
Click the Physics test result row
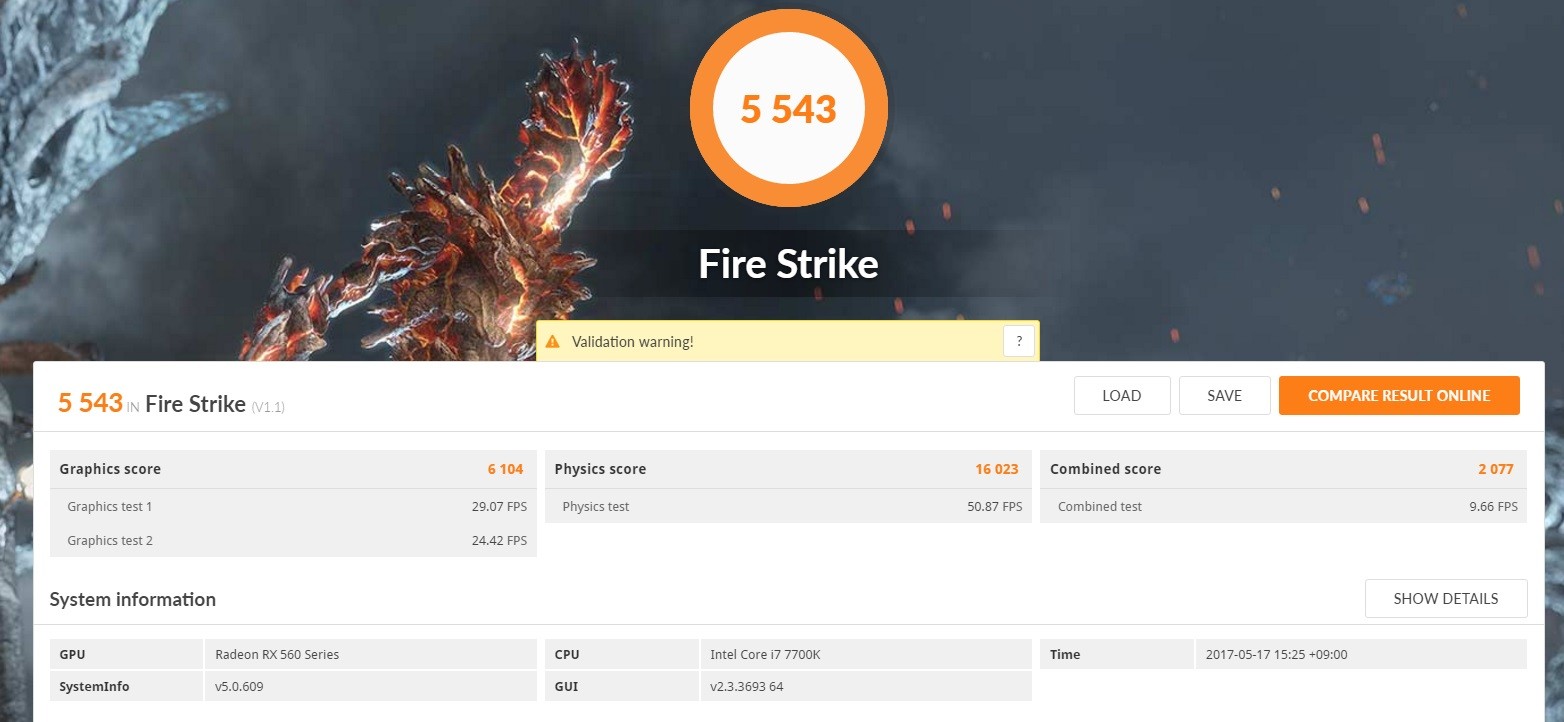click(x=788, y=506)
